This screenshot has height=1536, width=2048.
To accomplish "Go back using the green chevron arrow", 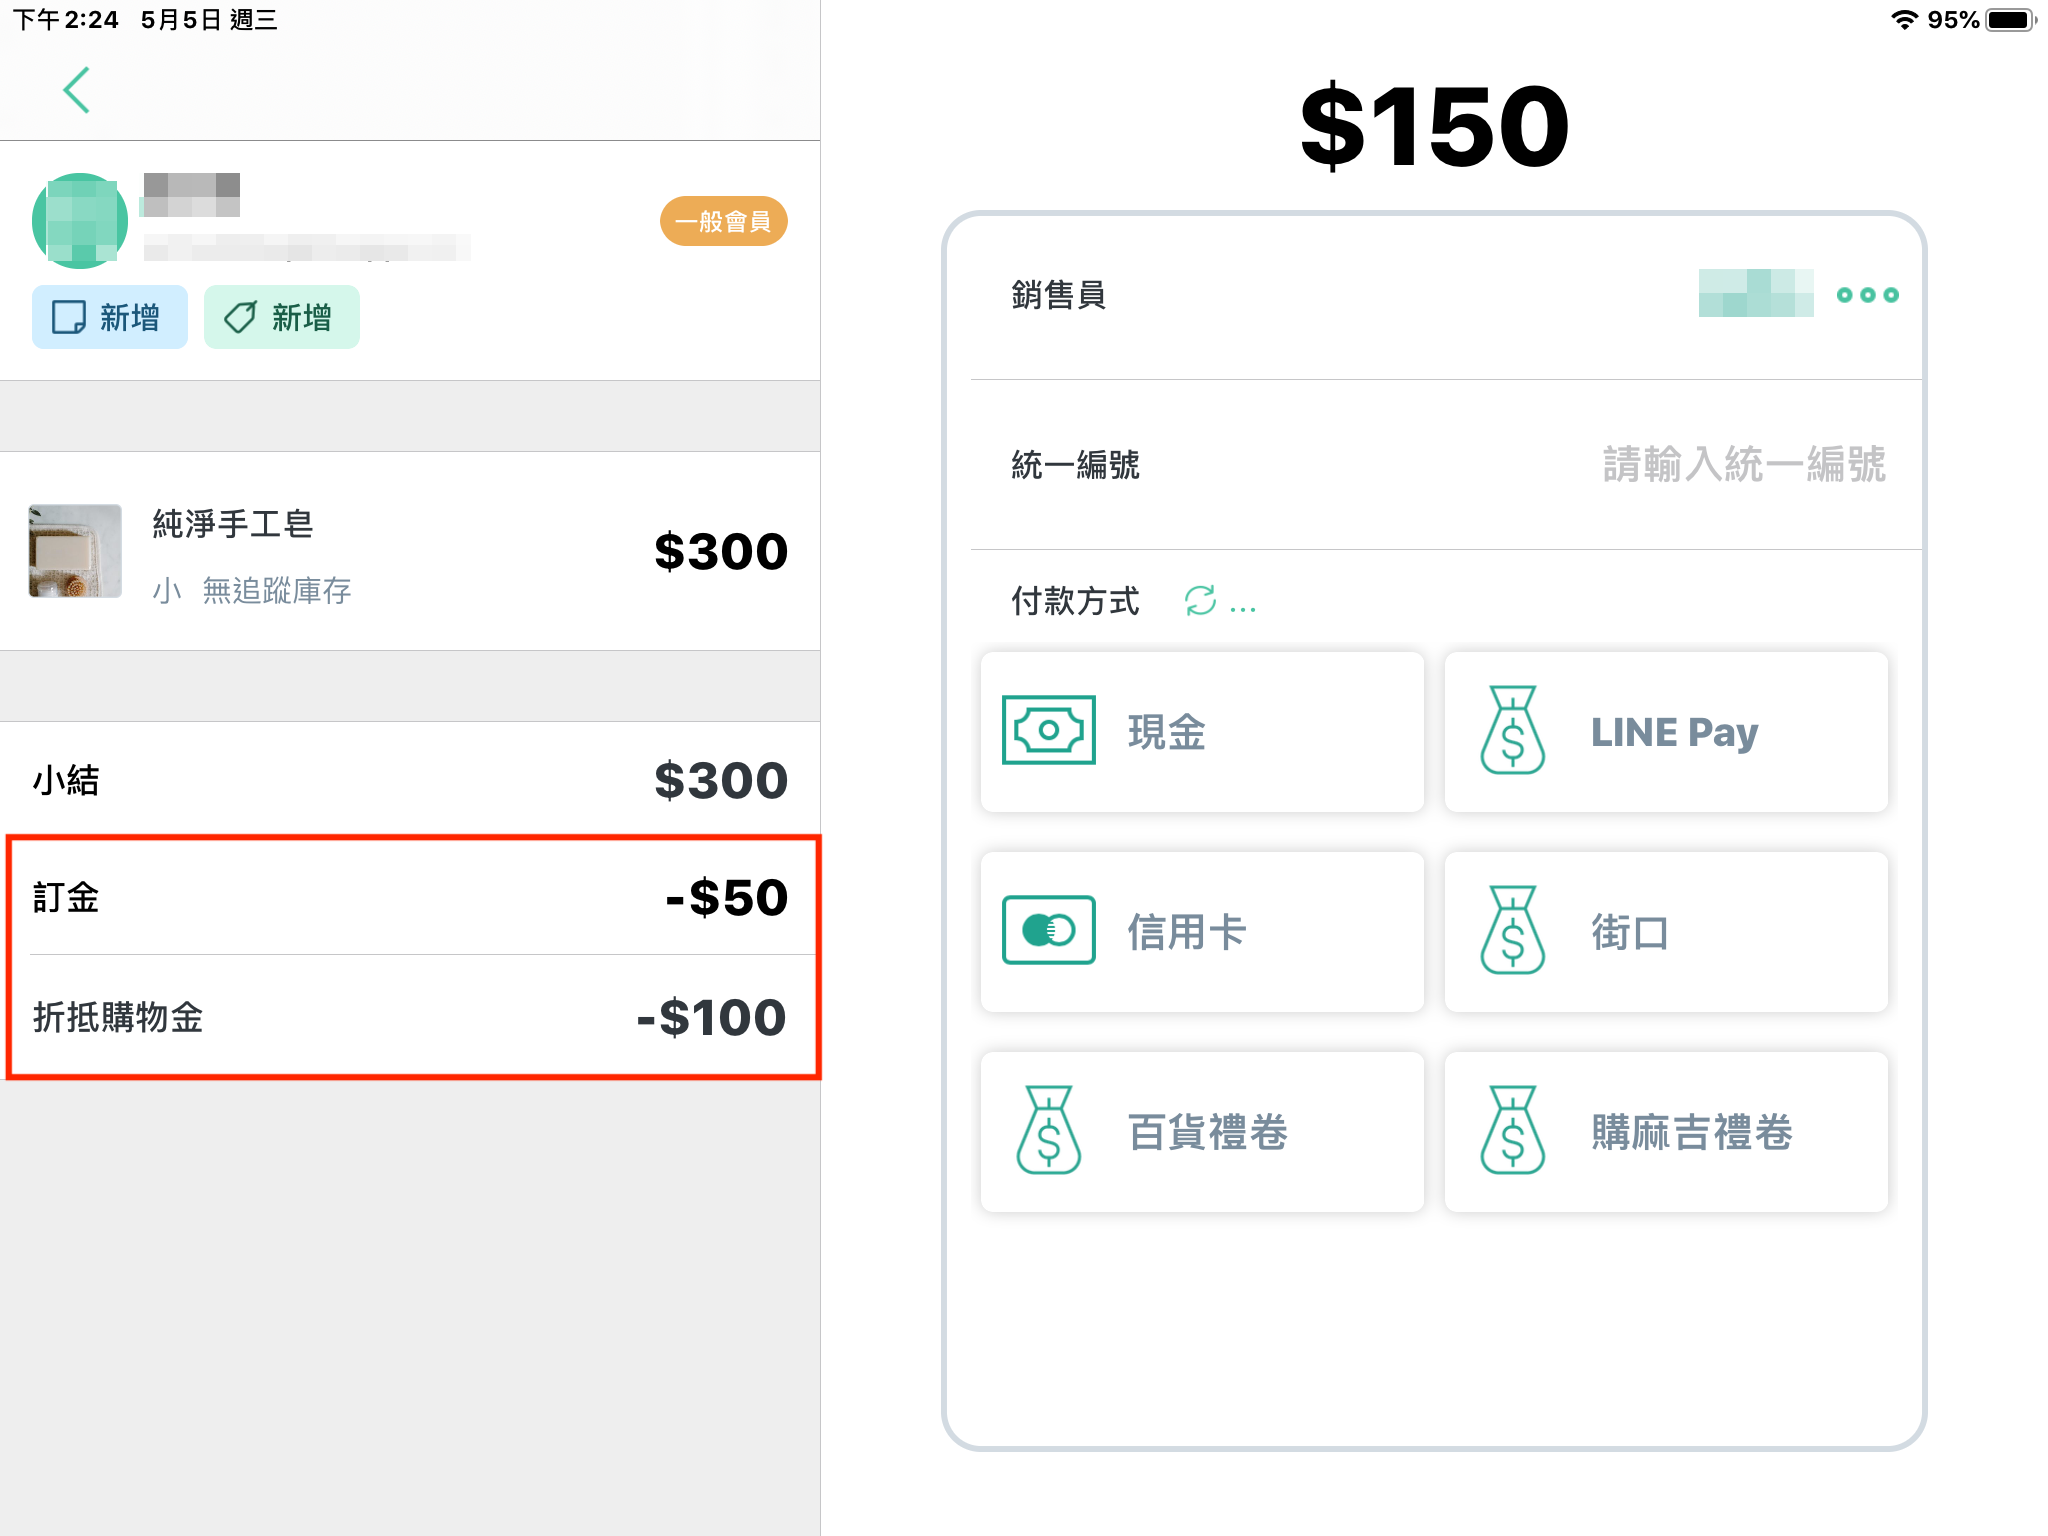I will 77,90.
